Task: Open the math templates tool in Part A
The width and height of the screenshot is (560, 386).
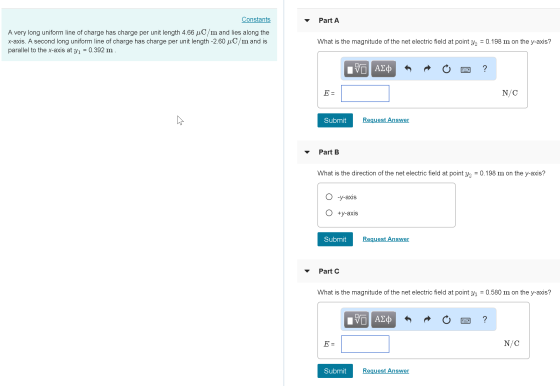Action: coord(356,69)
